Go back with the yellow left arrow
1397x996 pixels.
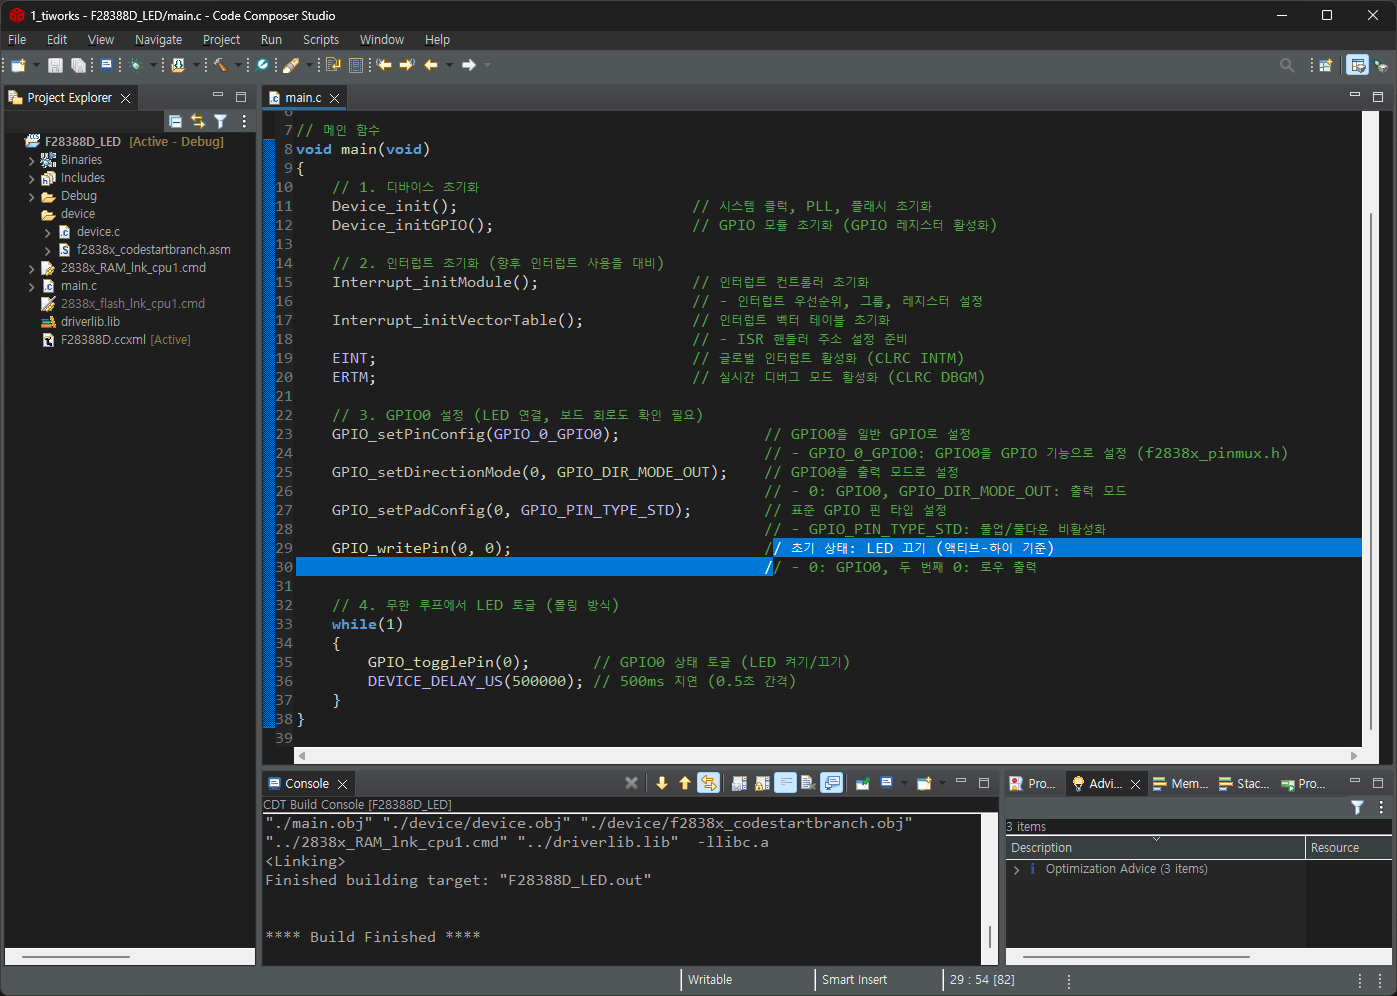coord(431,65)
